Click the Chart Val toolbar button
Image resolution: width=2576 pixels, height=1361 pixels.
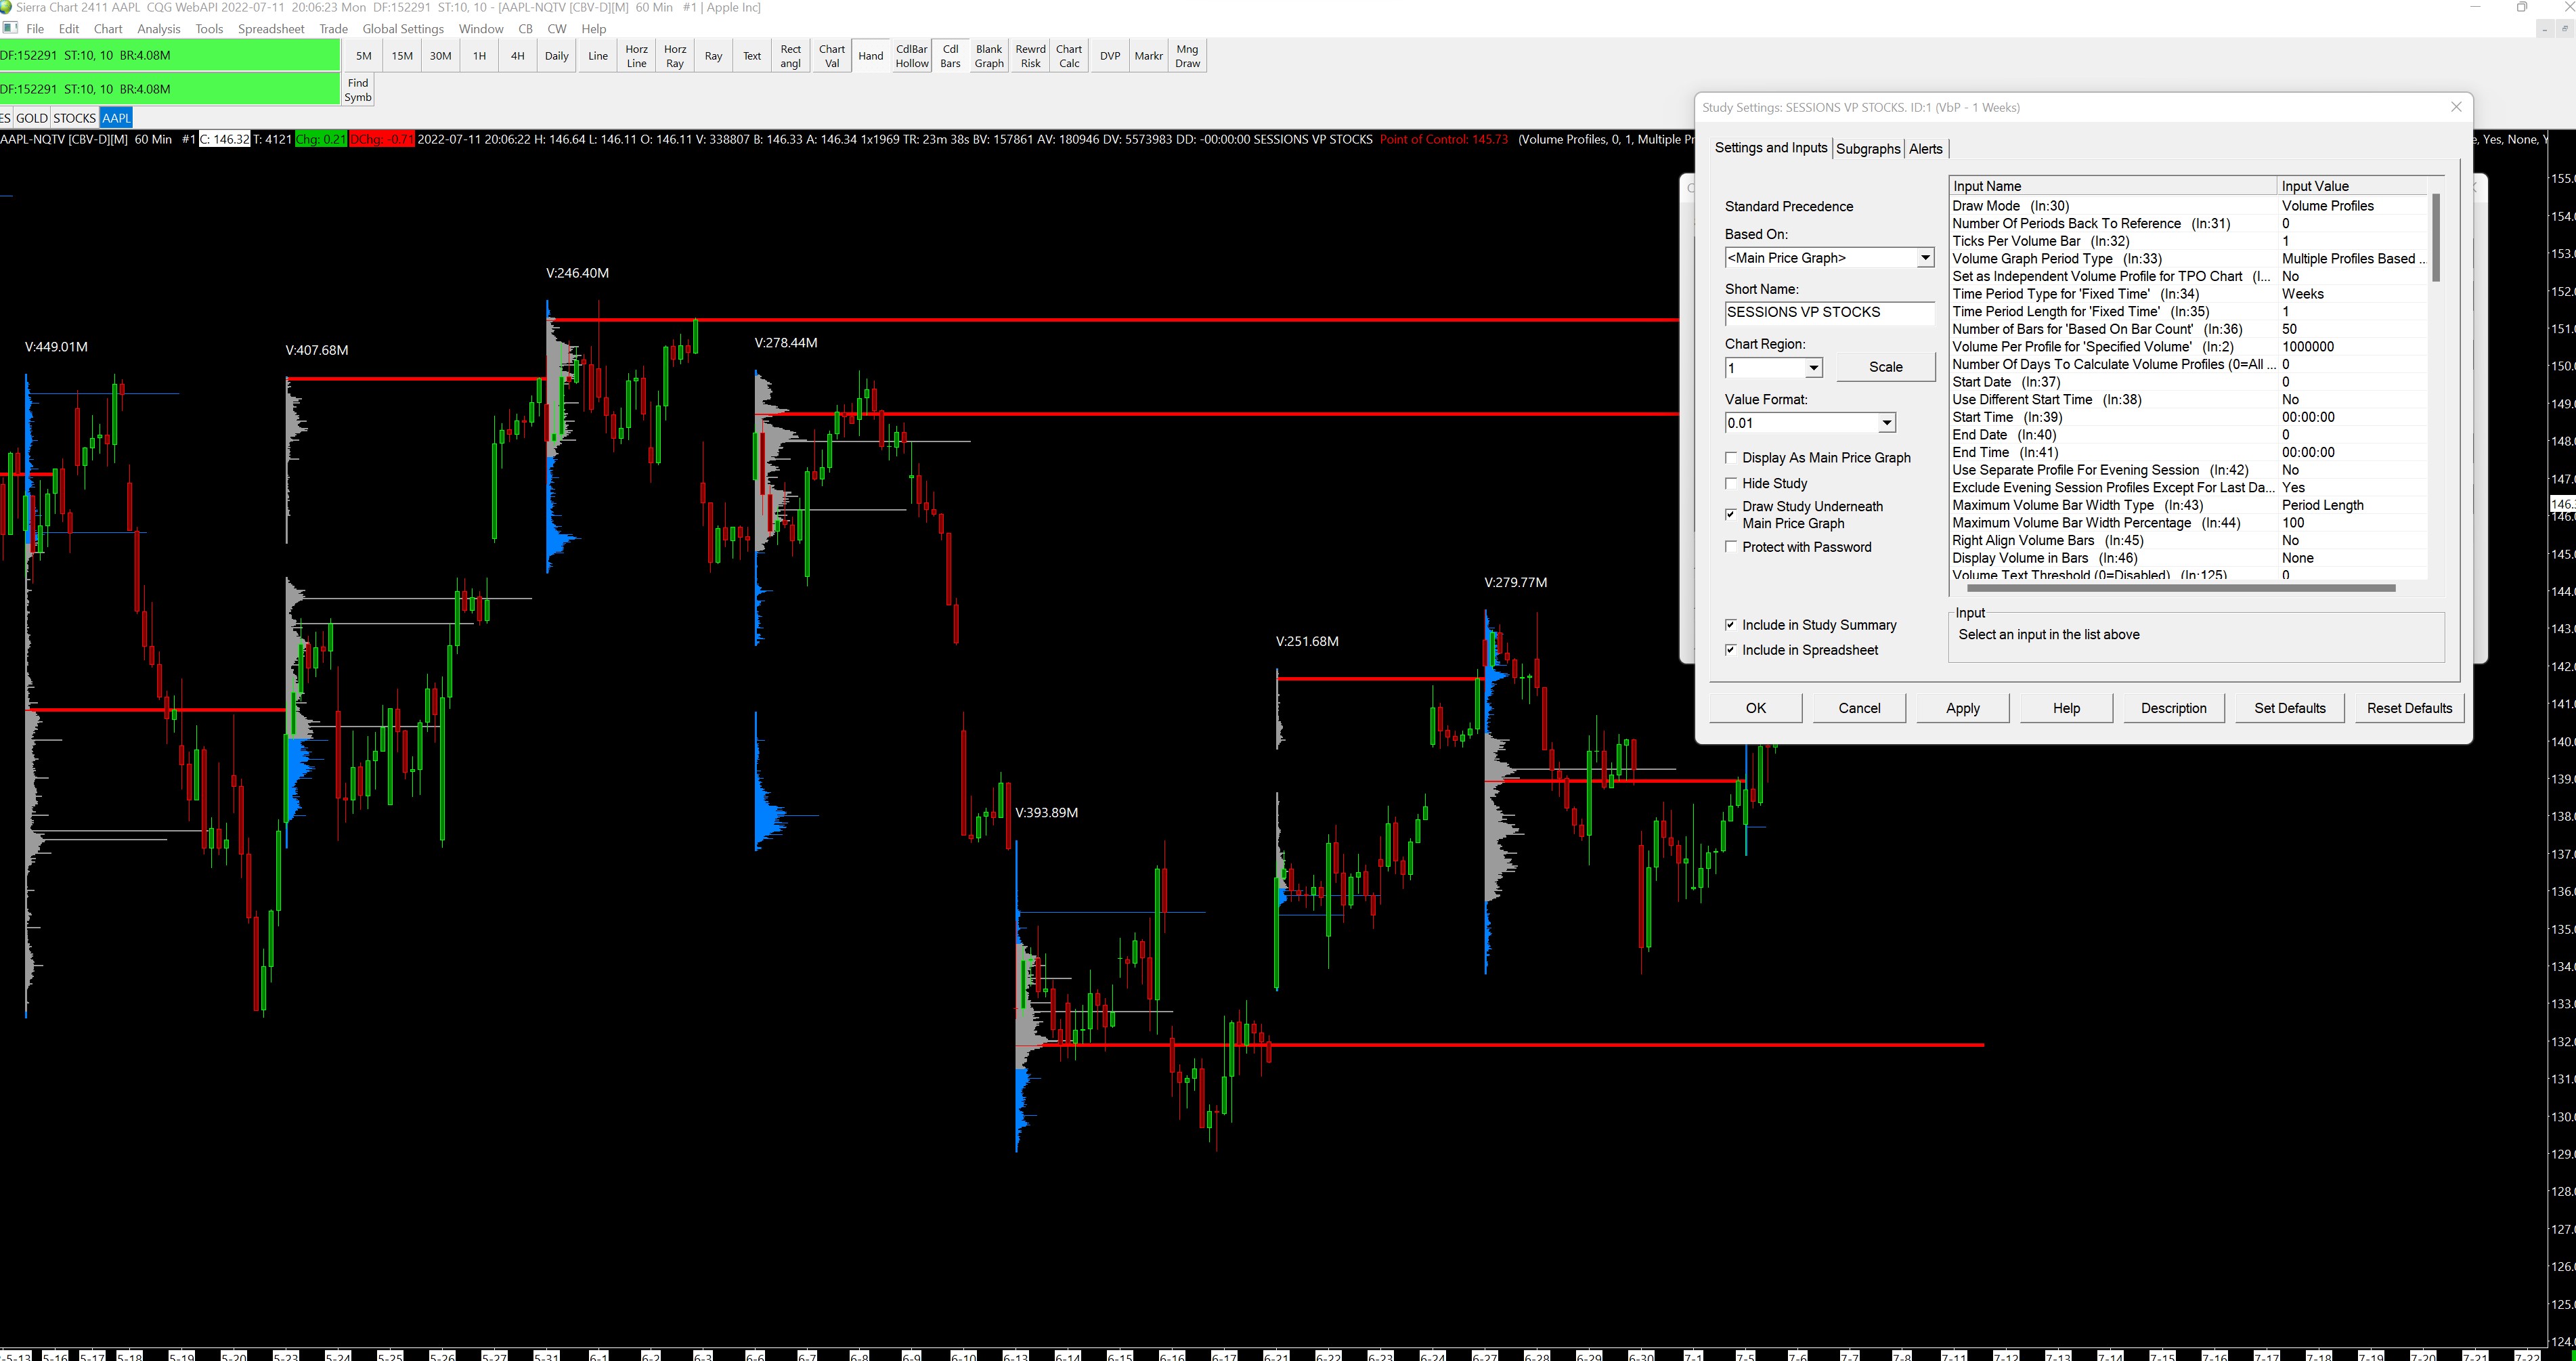[x=831, y=56]
